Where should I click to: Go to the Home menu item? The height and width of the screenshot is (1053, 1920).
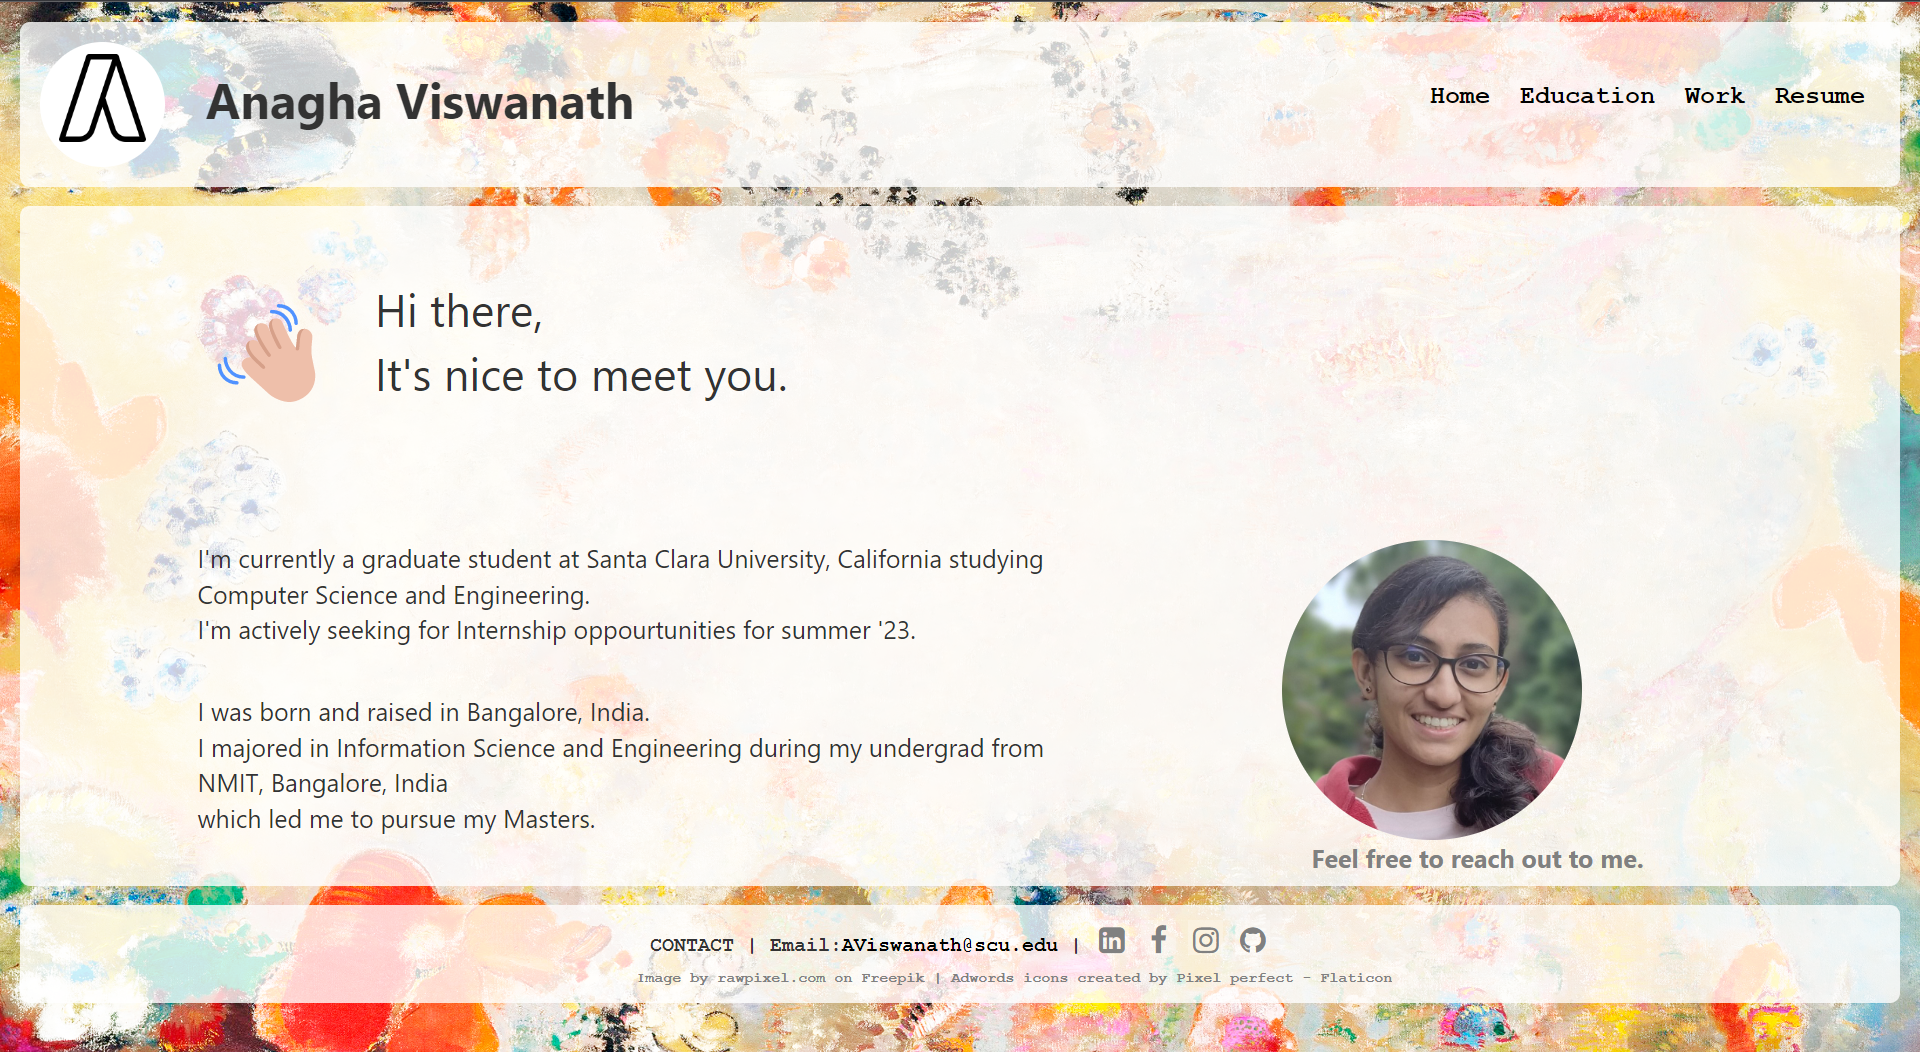[1459, 96]
